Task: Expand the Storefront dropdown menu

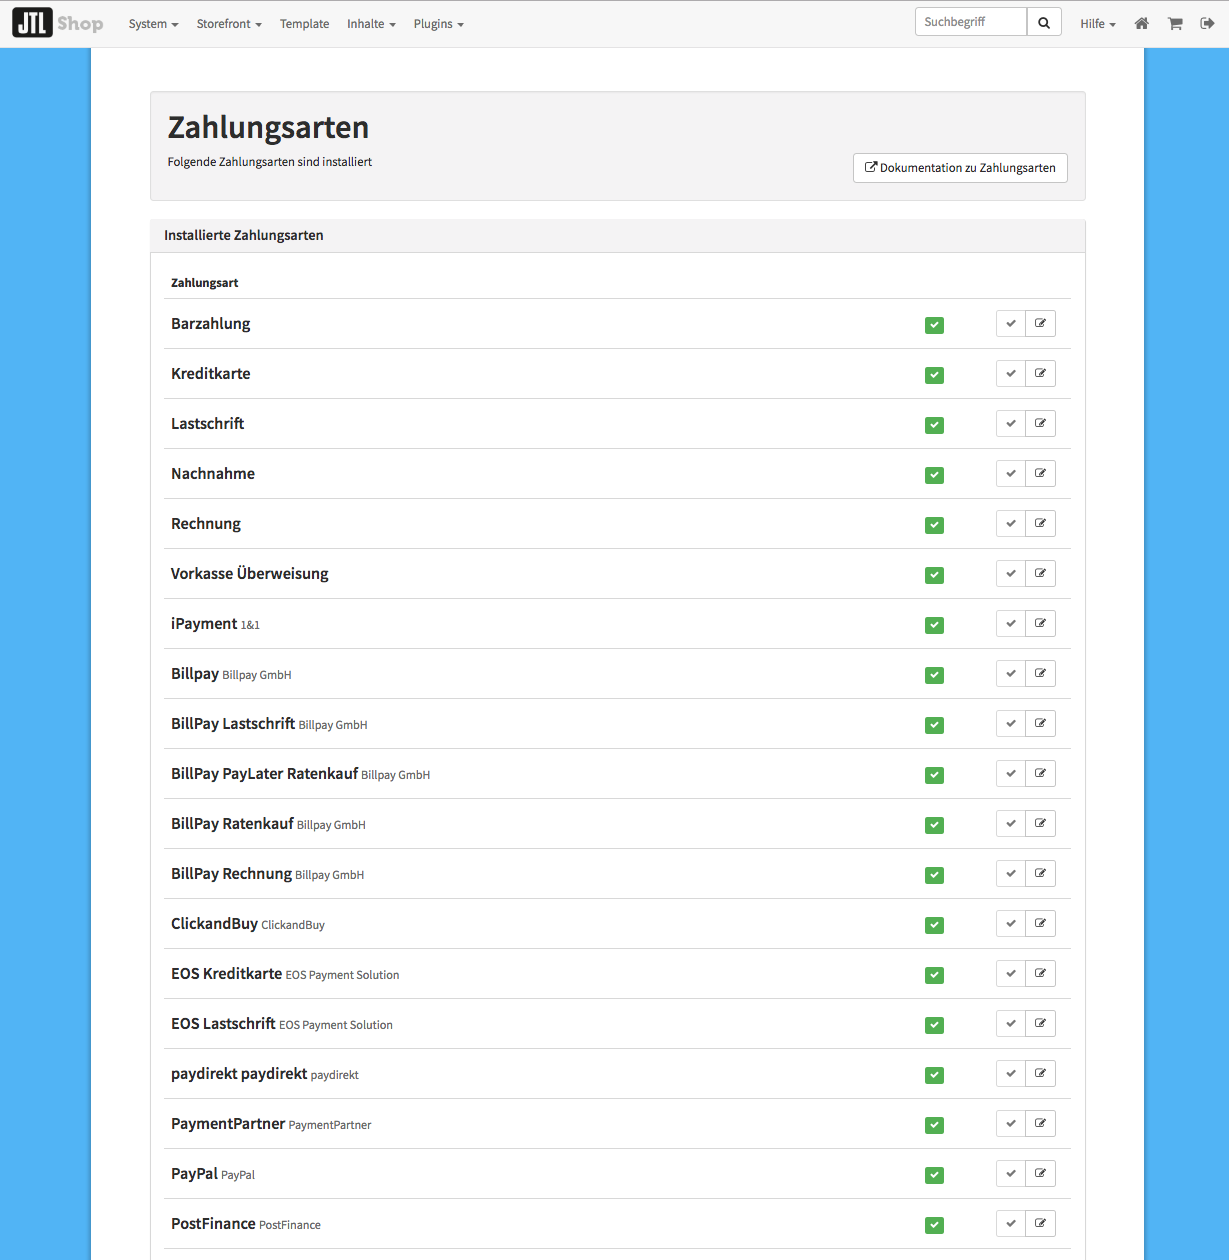Action: coord(229,24)
